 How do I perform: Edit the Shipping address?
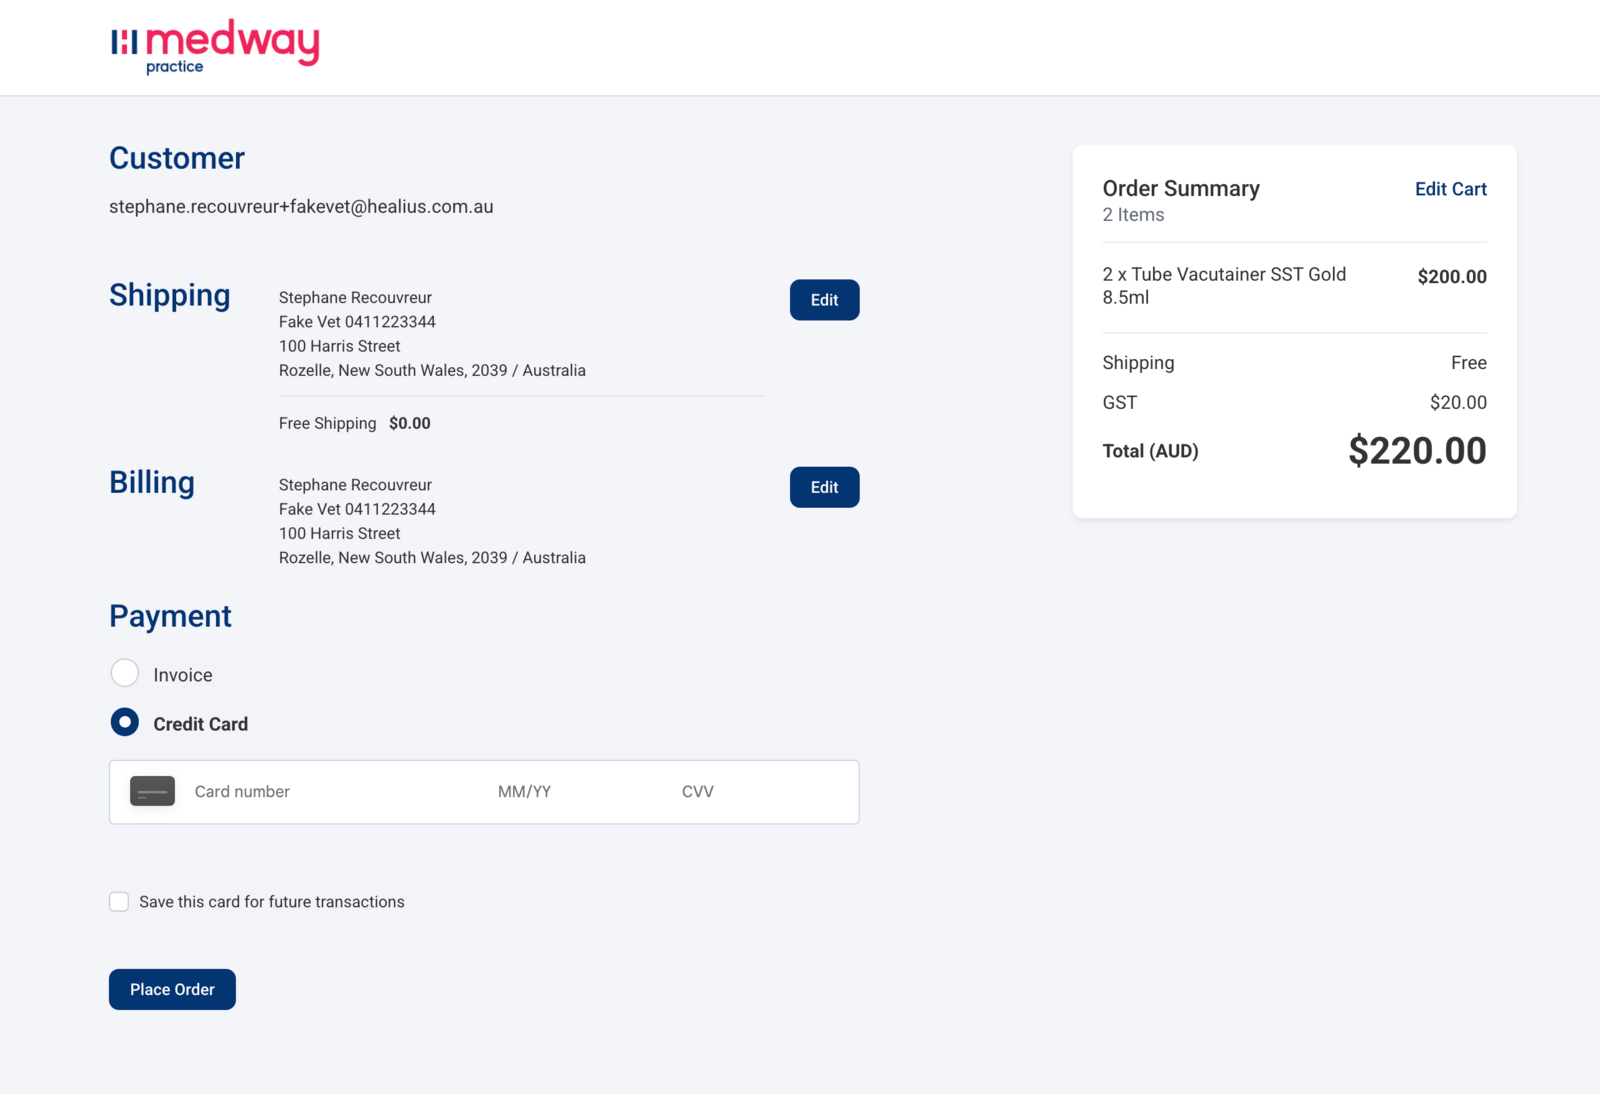pos(824,300)
